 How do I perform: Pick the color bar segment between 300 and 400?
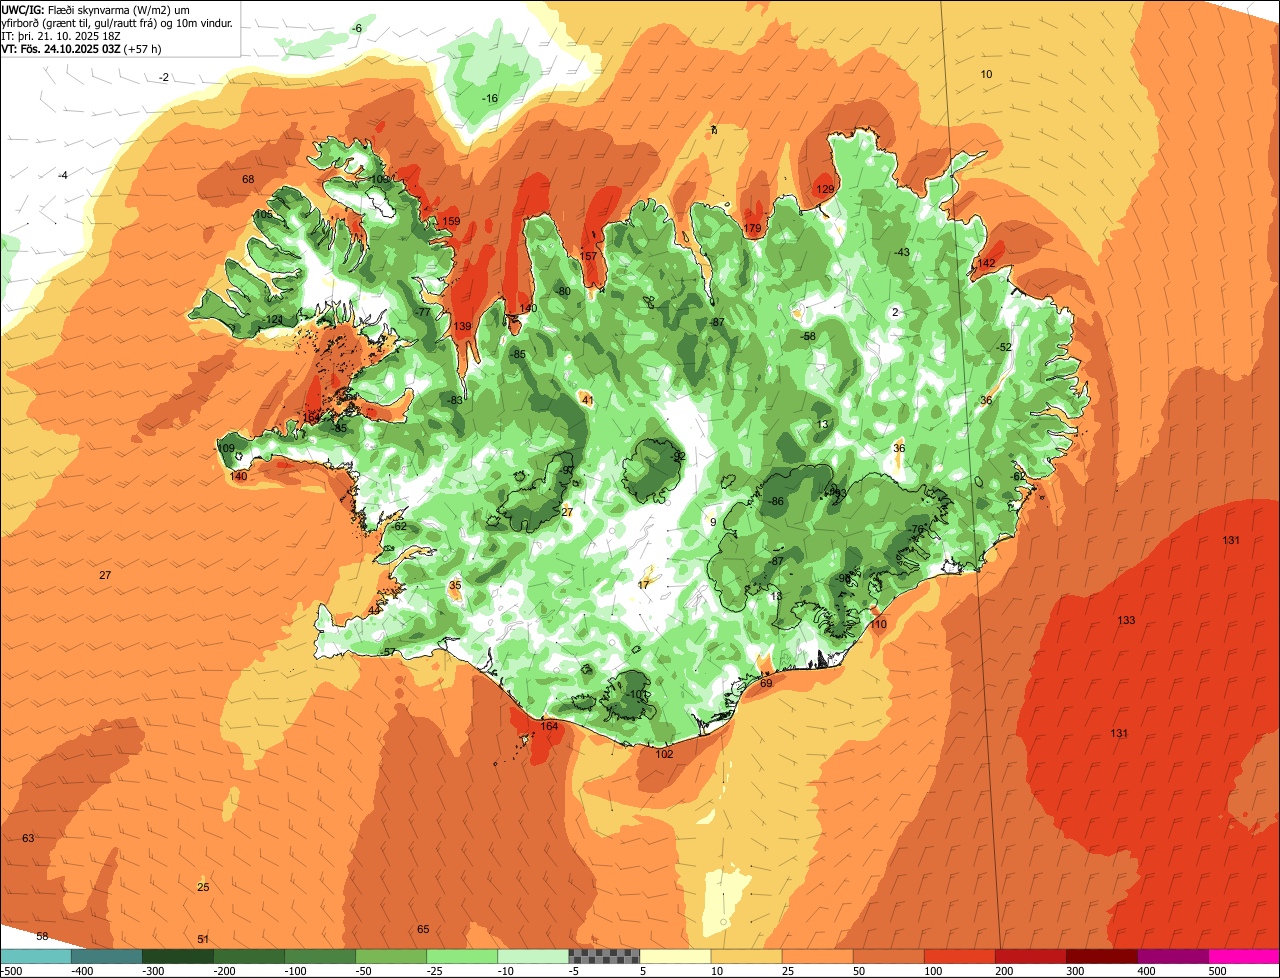click(1101, 956)
